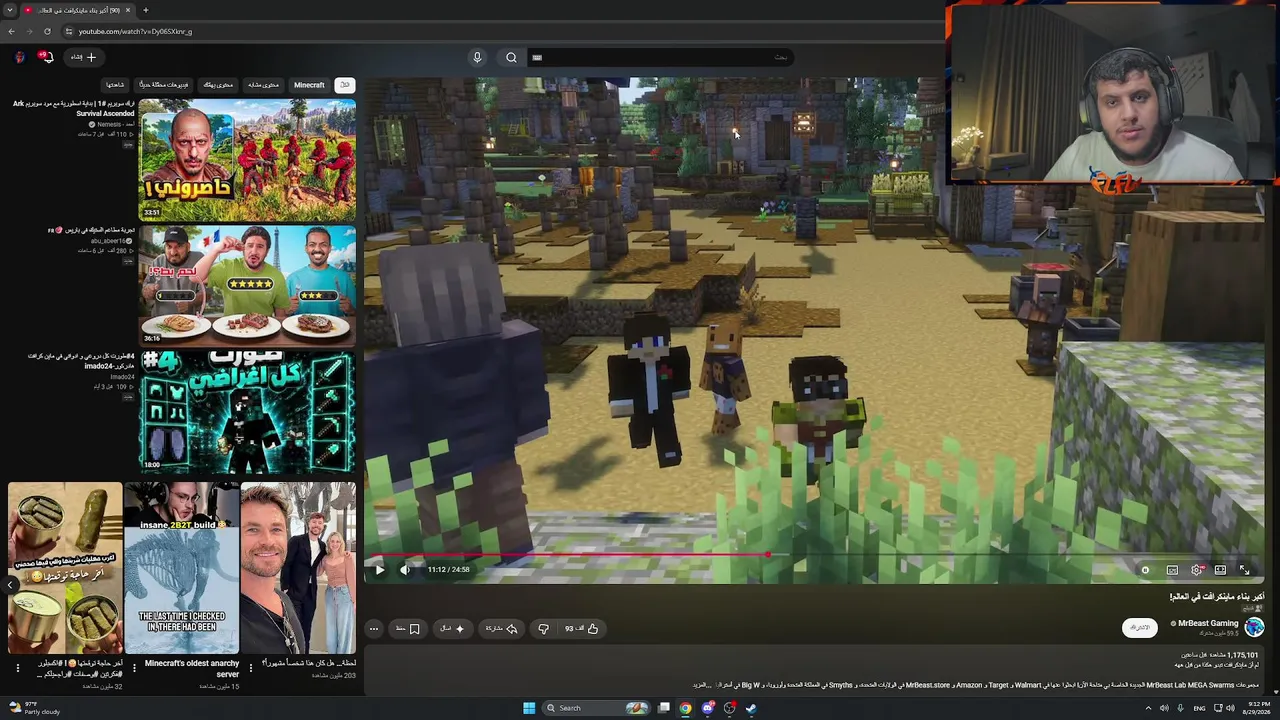Open the player settings gear
The image size is (1280, 720).
pos(1196,570)
